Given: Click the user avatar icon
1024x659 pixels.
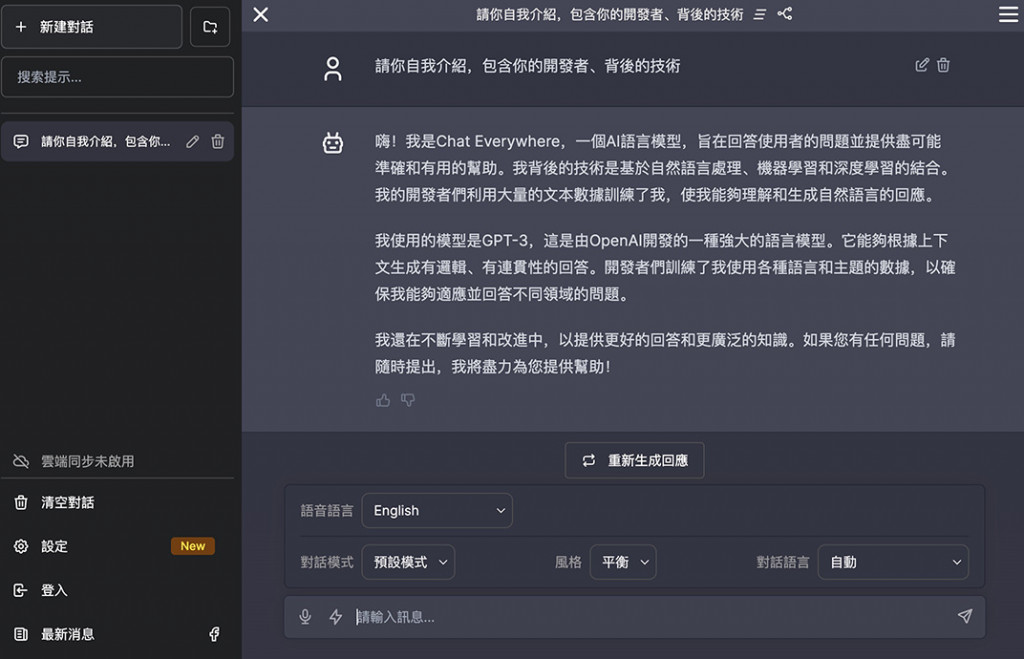Looking at the screenshot, I should click(332, 69).
